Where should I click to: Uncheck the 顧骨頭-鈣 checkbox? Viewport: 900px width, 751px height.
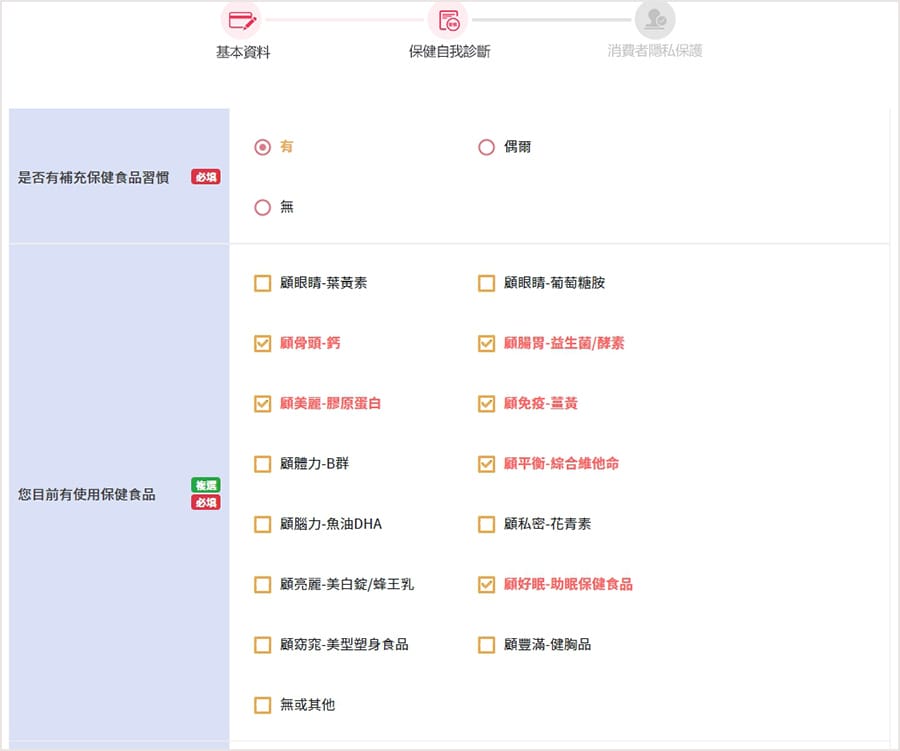(262, 343)
